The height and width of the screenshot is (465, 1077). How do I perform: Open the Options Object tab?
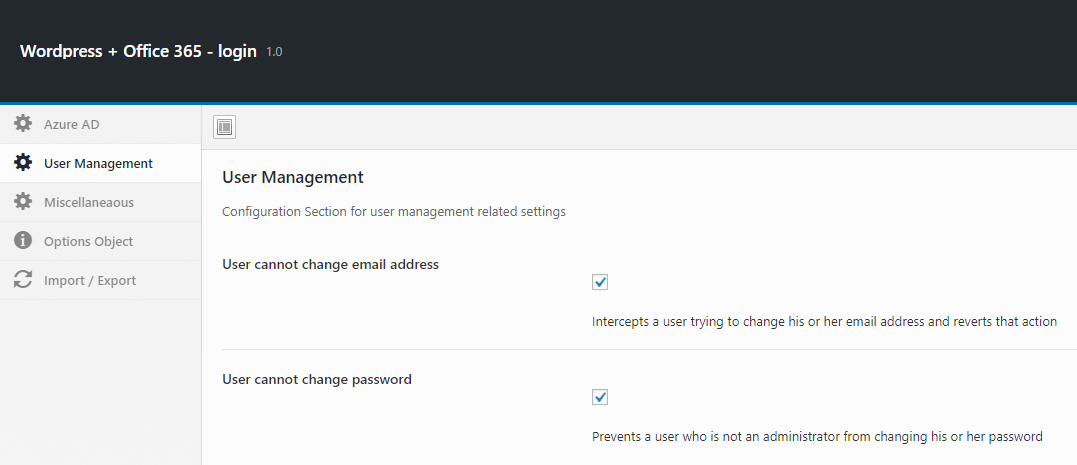pos(100,242)
